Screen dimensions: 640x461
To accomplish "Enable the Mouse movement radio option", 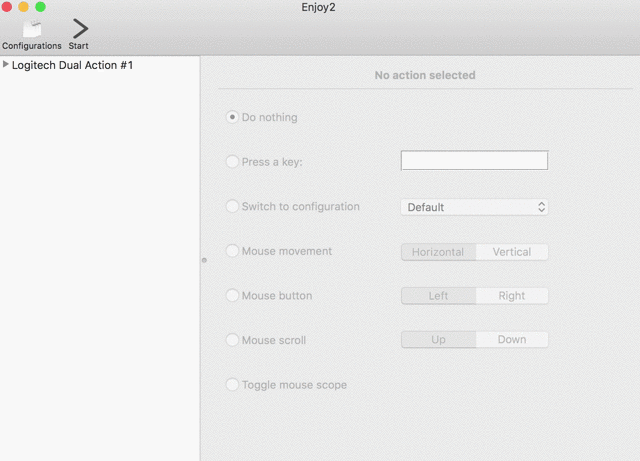I will [232, 251].
